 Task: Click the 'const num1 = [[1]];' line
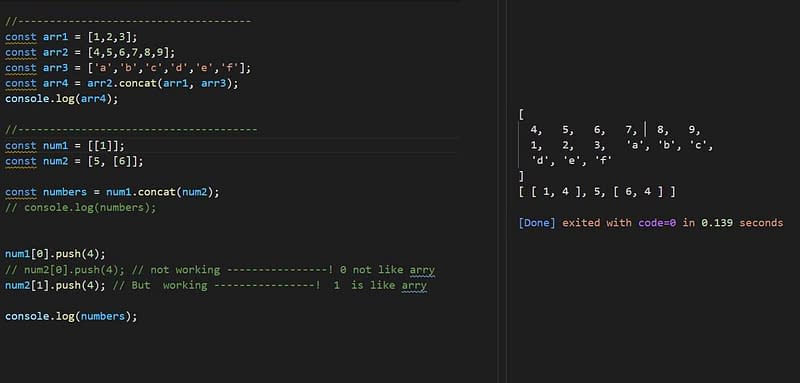click(x=65, y=146)
